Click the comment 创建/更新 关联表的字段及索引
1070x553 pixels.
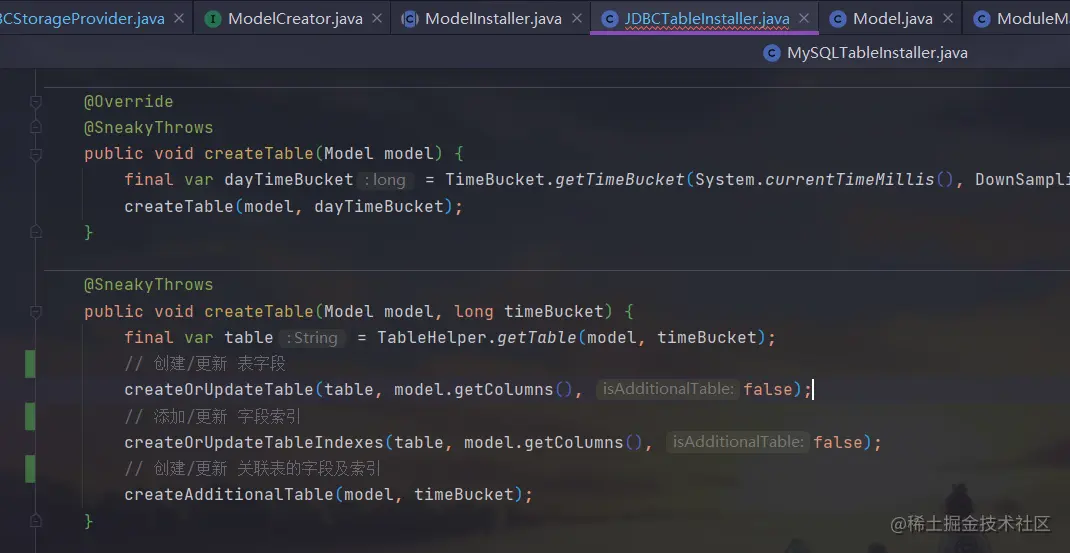coord(252,468)
